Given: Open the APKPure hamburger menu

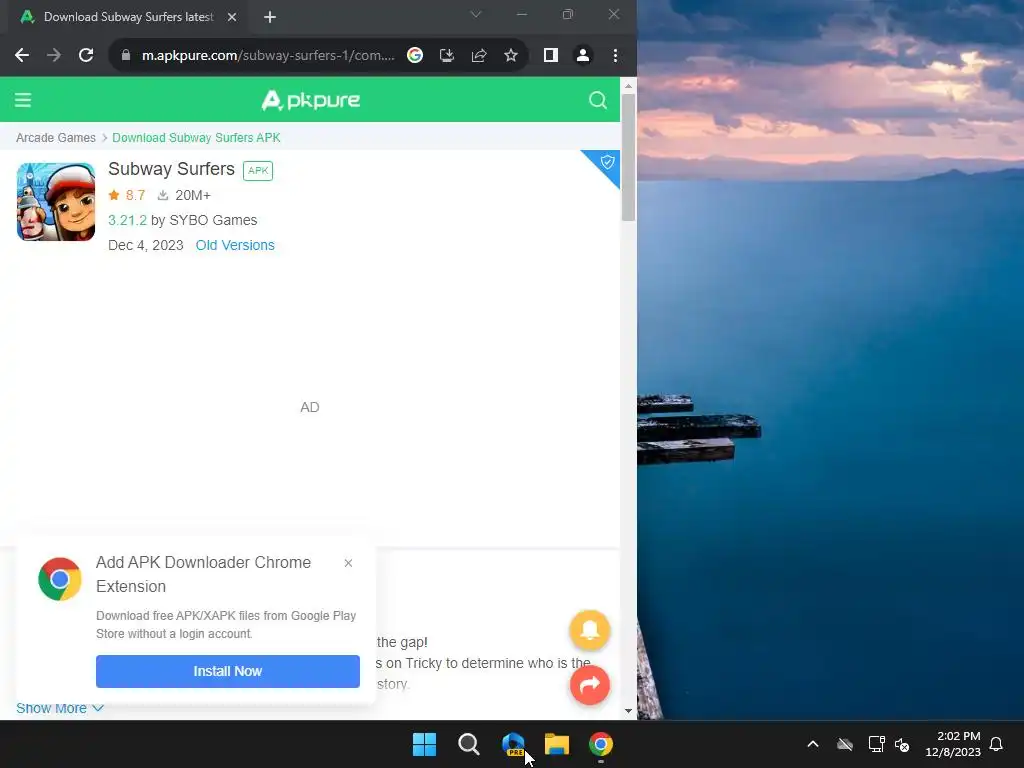Looking at the screenshot, I should point(23,100).
